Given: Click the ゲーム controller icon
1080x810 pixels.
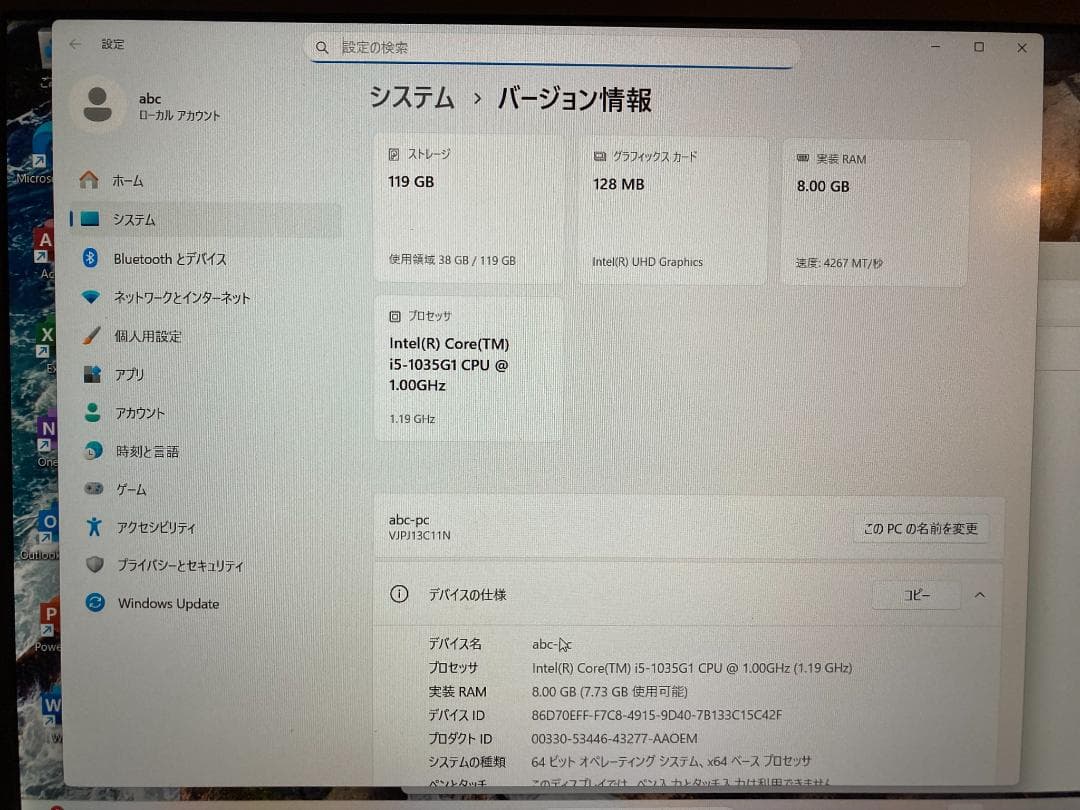Looking at the screenshot, I should pos(94,488).
